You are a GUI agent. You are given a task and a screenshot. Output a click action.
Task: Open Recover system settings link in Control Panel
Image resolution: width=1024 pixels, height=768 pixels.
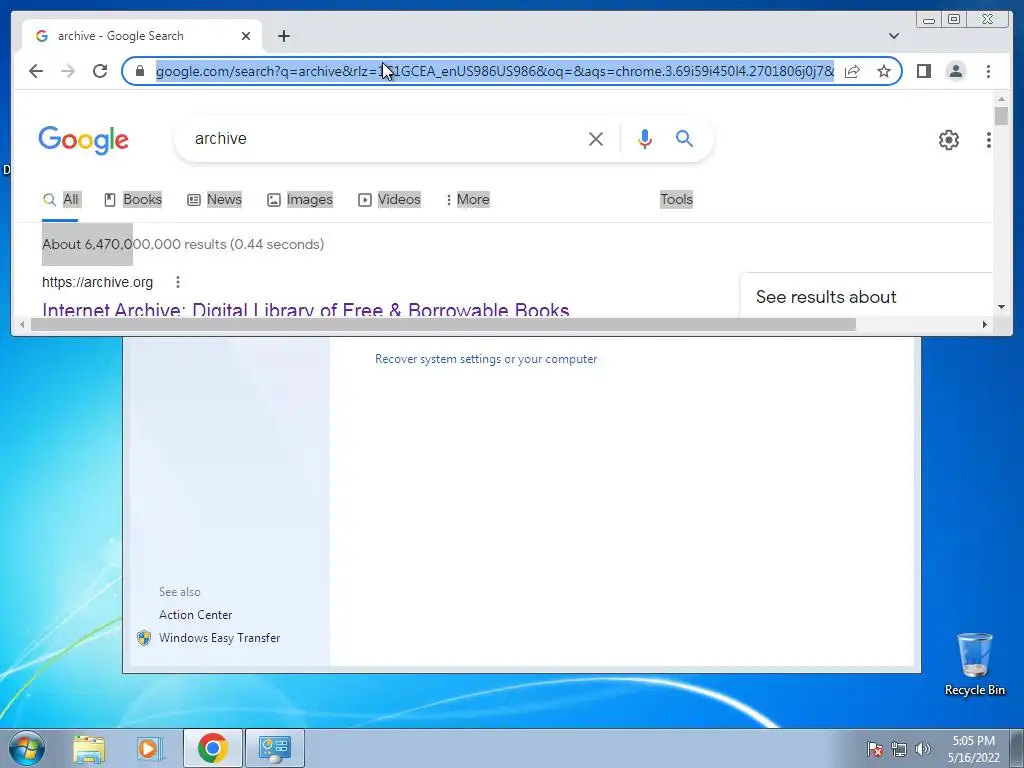(x=486, y=359)
